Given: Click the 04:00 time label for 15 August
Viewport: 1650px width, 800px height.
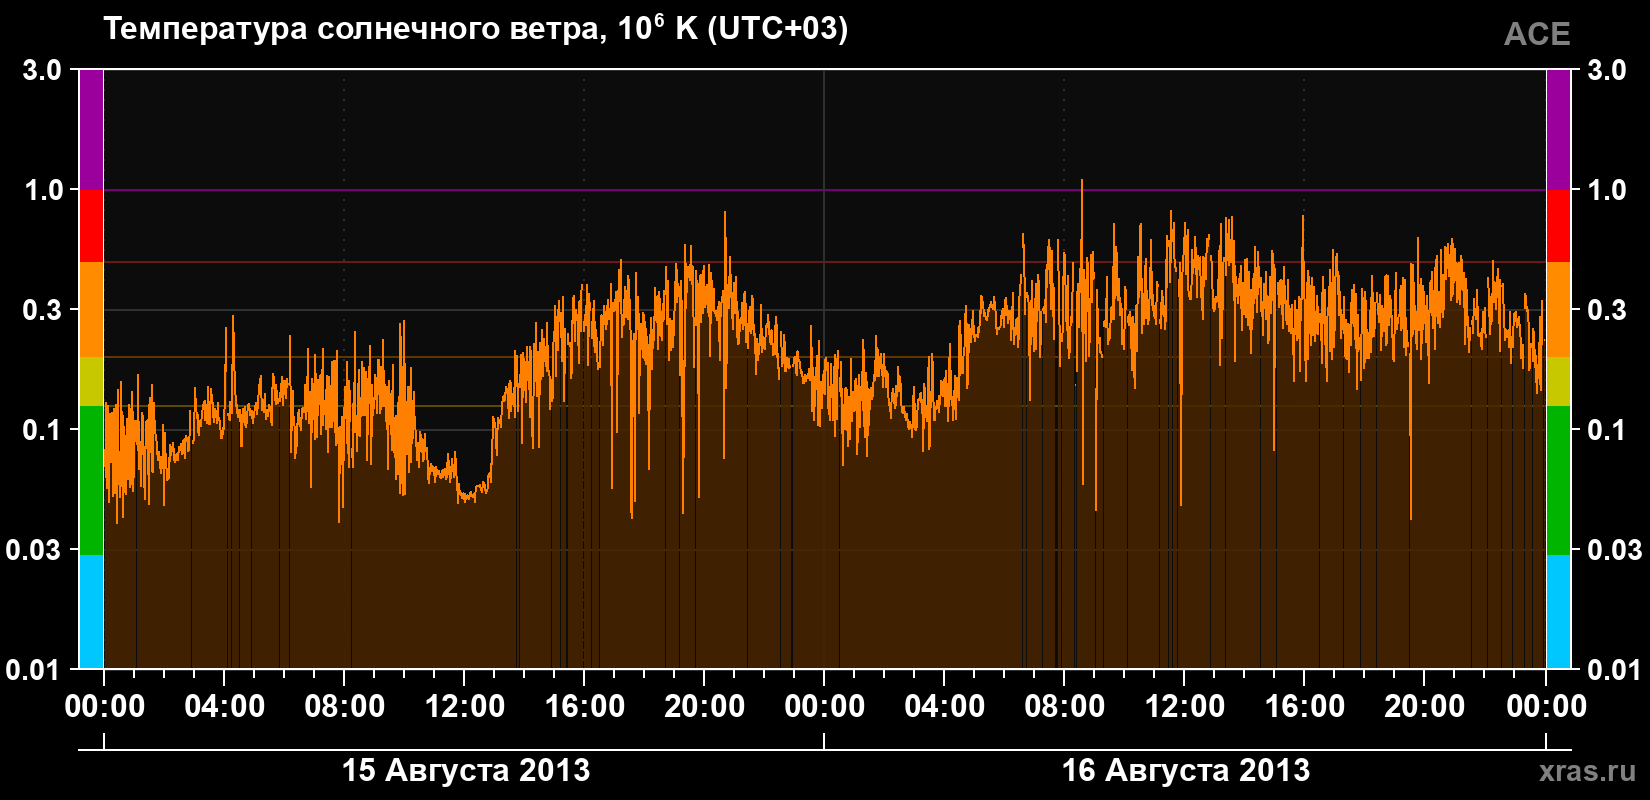Looking at the screenshot, I should click(x=225, y=707).
